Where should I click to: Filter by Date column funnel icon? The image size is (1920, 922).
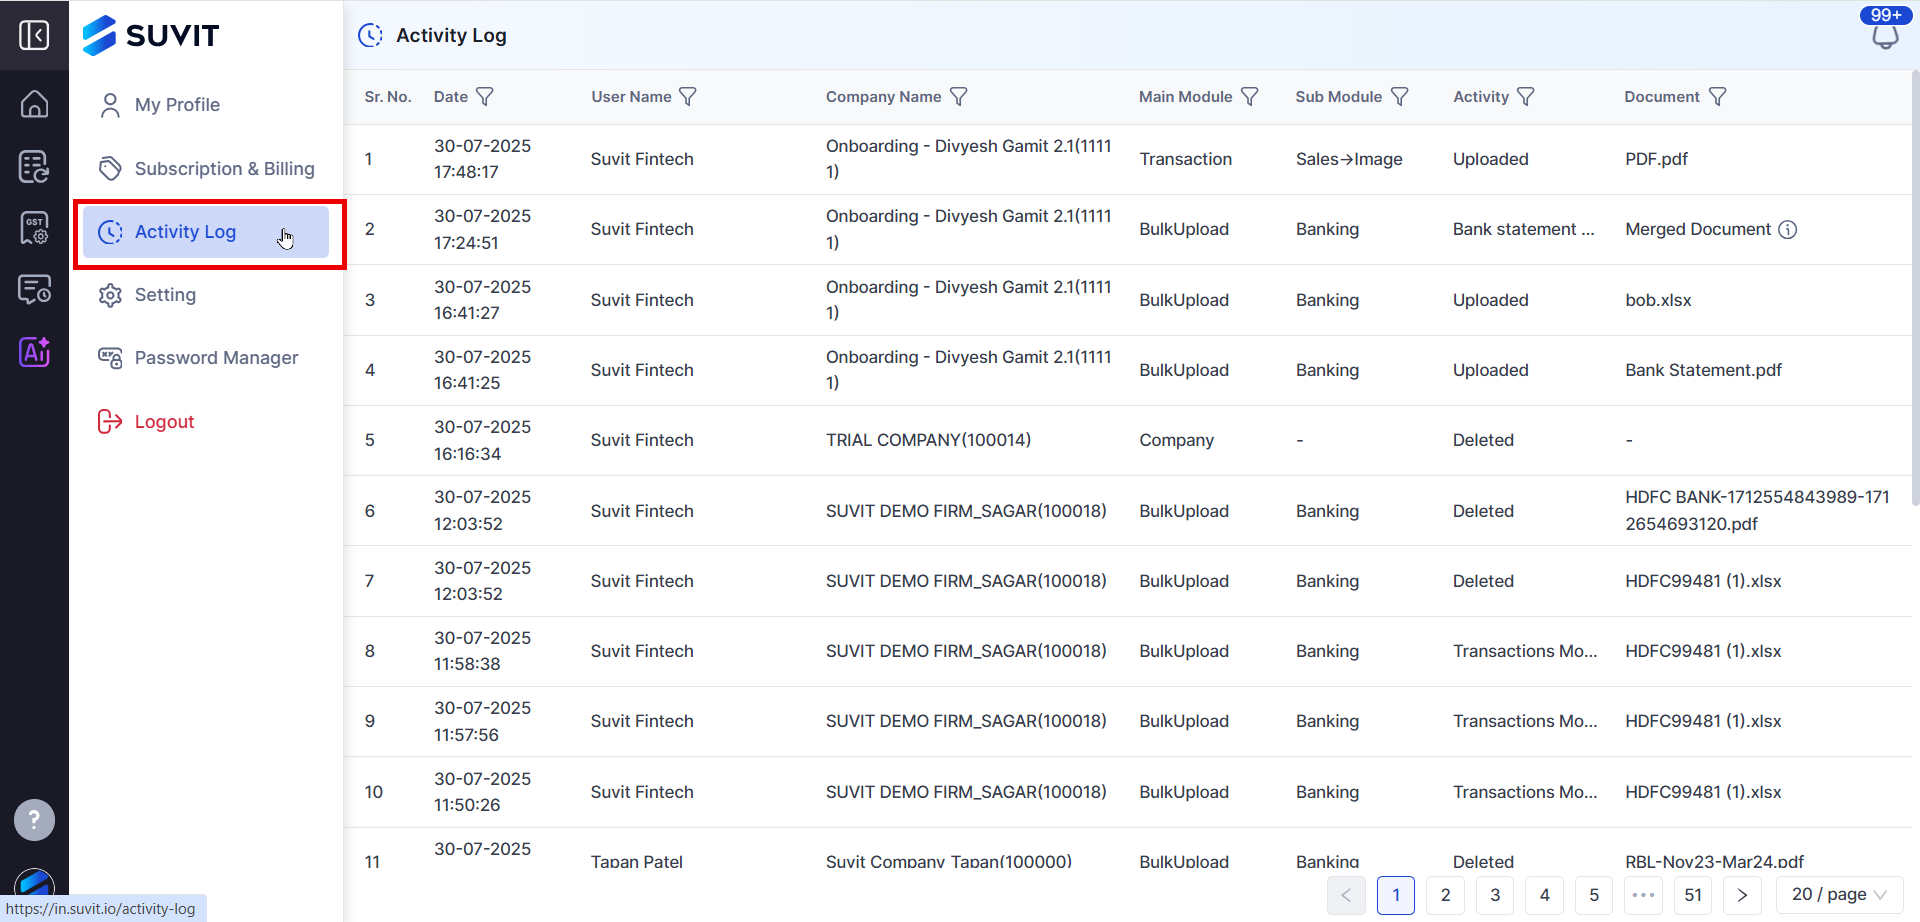(x=485, y=97)
